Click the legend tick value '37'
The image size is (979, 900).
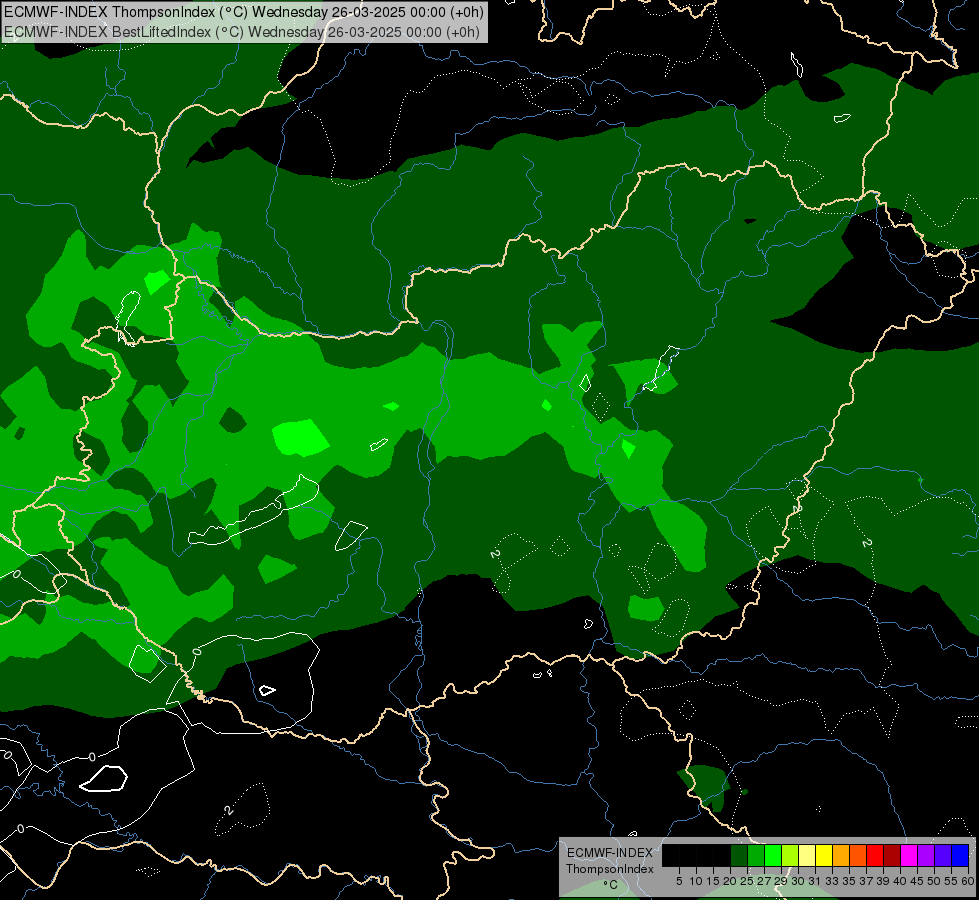[x=867, y=881]
